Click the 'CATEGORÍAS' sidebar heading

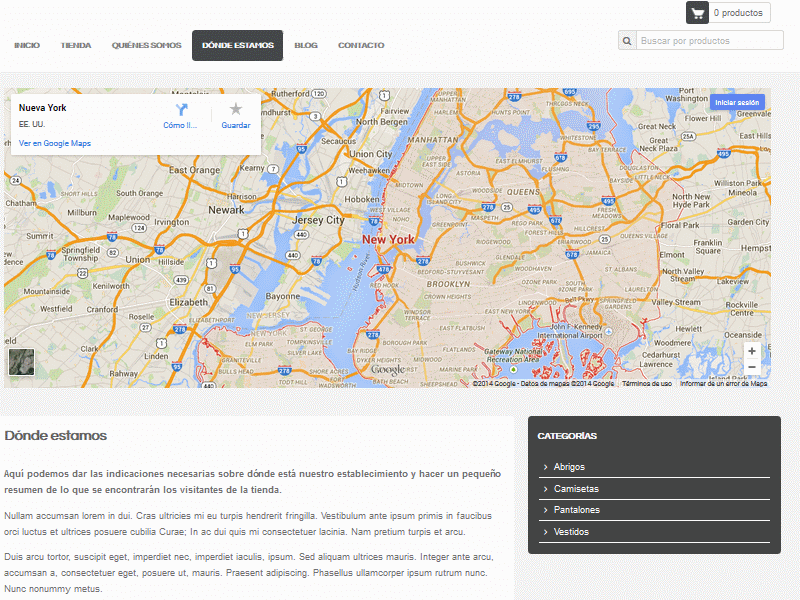click(567, 436)
